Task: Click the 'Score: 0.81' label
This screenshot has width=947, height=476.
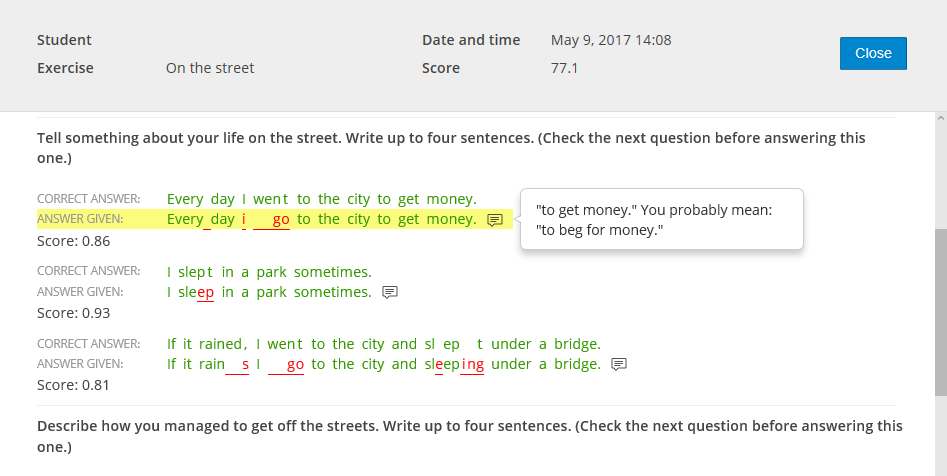Action: (74, 385)
